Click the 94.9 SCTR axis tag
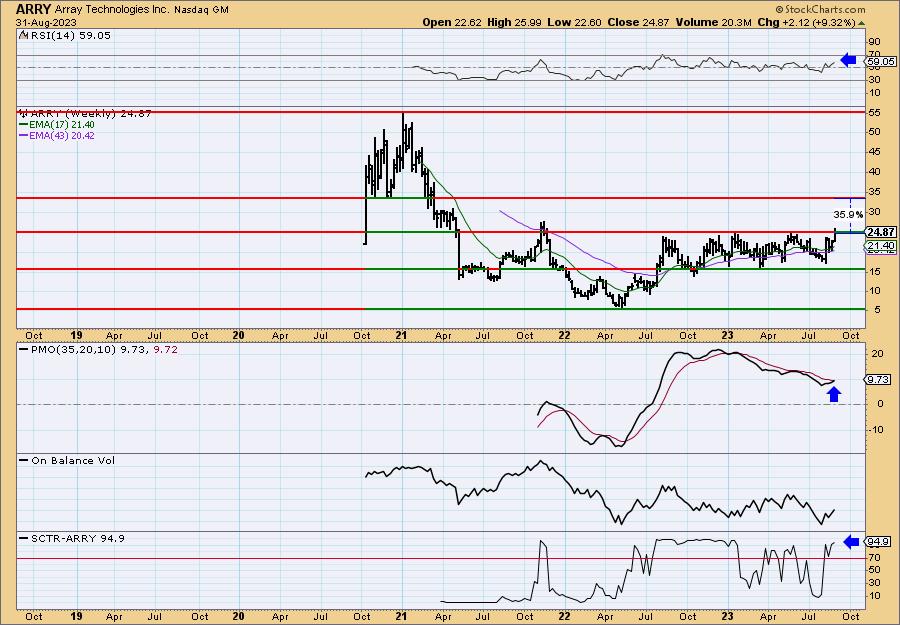 (879, 542)
